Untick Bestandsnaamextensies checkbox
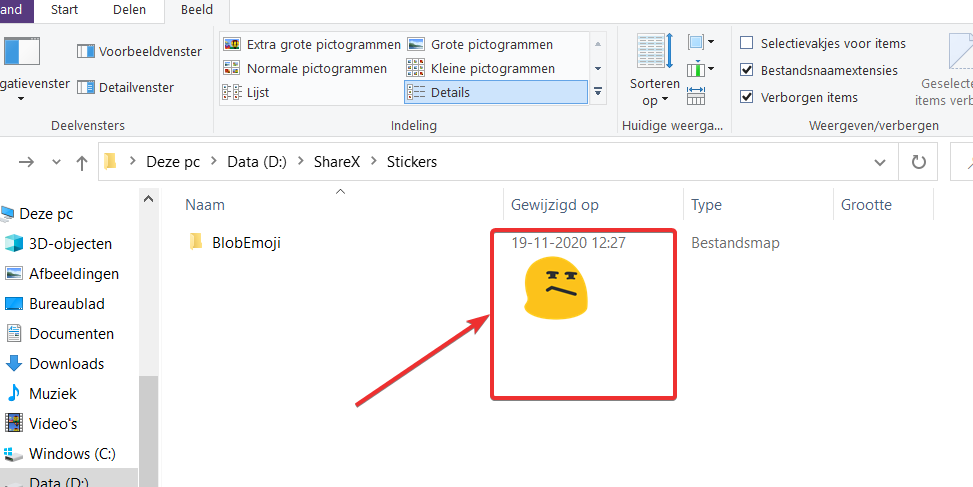Viewport: 973px width, 487px height. pyautogui.click(x=747, y=70)
